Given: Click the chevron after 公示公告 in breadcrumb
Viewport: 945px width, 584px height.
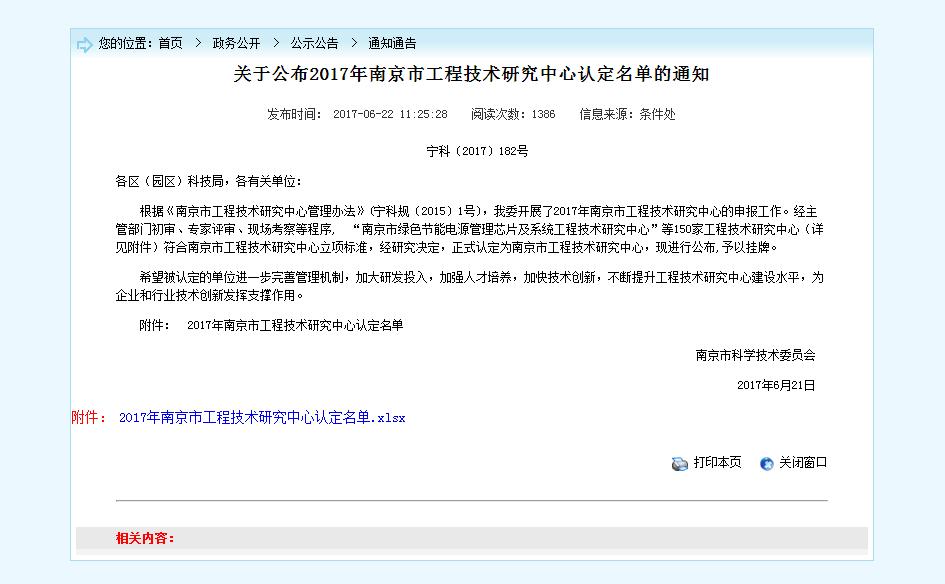Looking at the screenshot, I should pyautogui.click(x=353, y=43).
